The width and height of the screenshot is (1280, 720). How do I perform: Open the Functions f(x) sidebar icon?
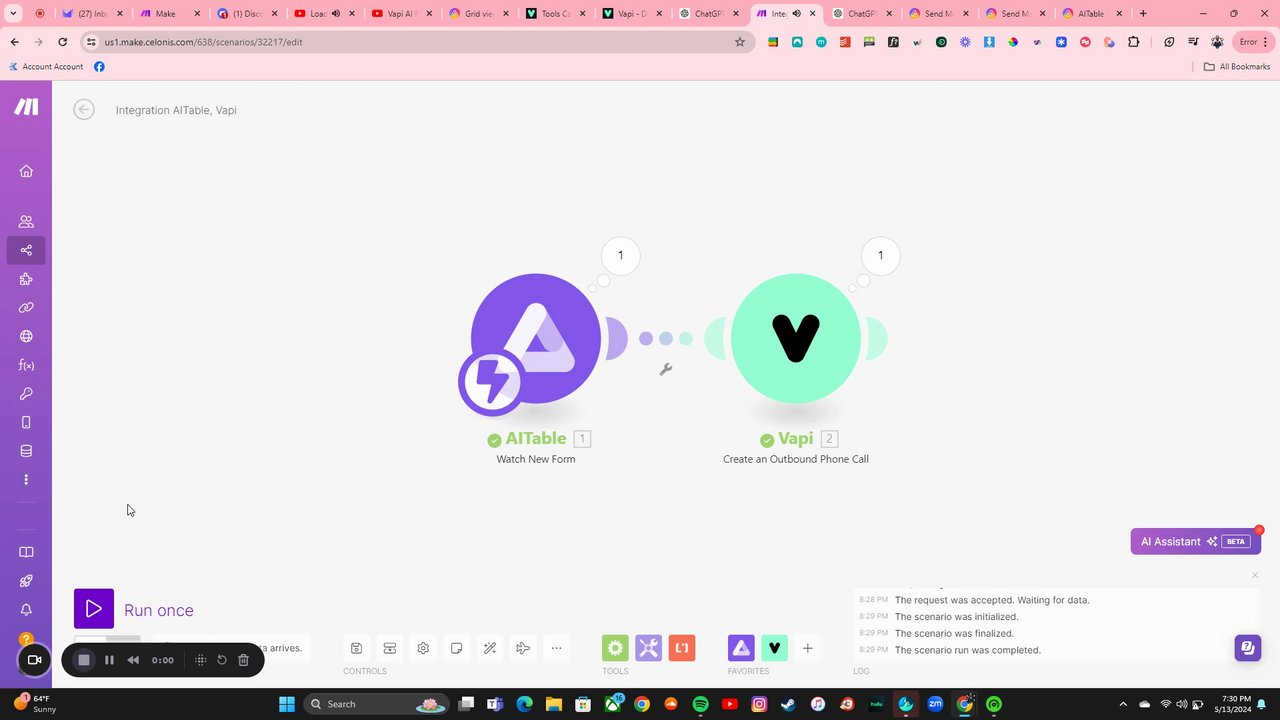(26, 365)
